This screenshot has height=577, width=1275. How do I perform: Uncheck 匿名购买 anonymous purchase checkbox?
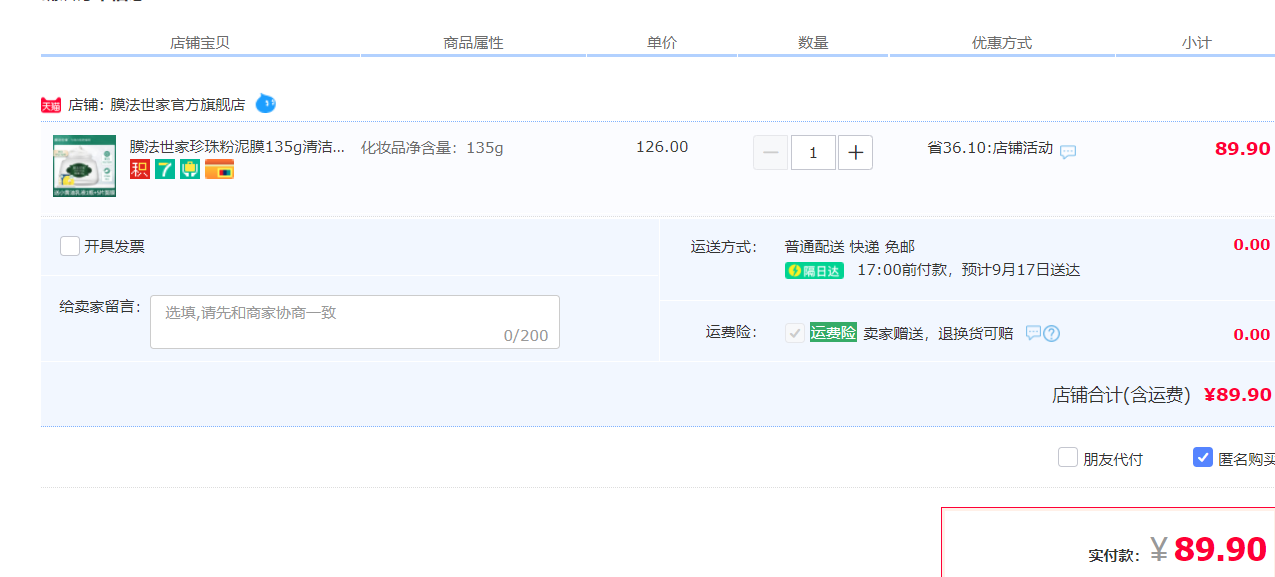point(1203,458)
